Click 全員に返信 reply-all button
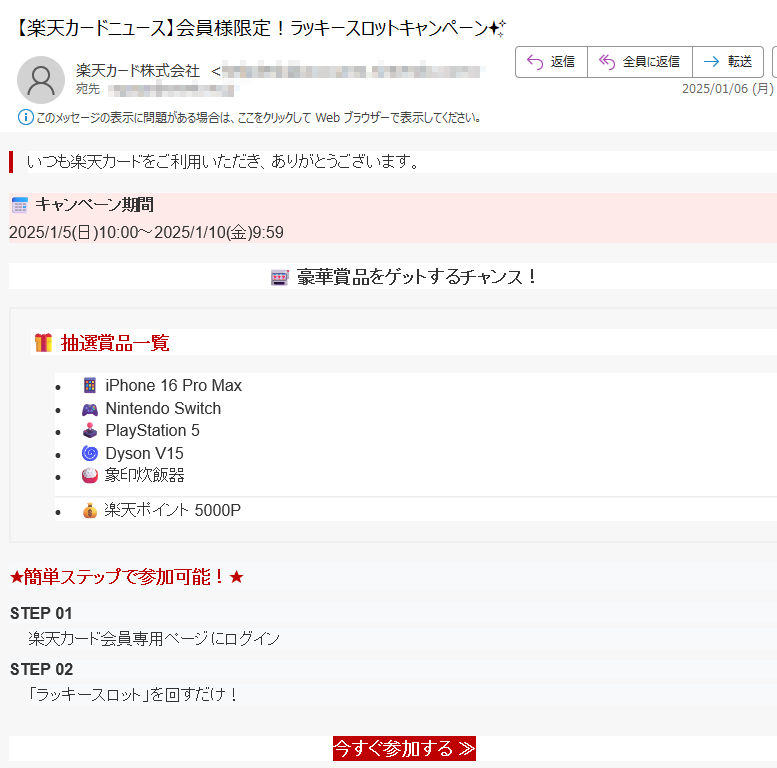777x768 pixels. coord(640,62)
